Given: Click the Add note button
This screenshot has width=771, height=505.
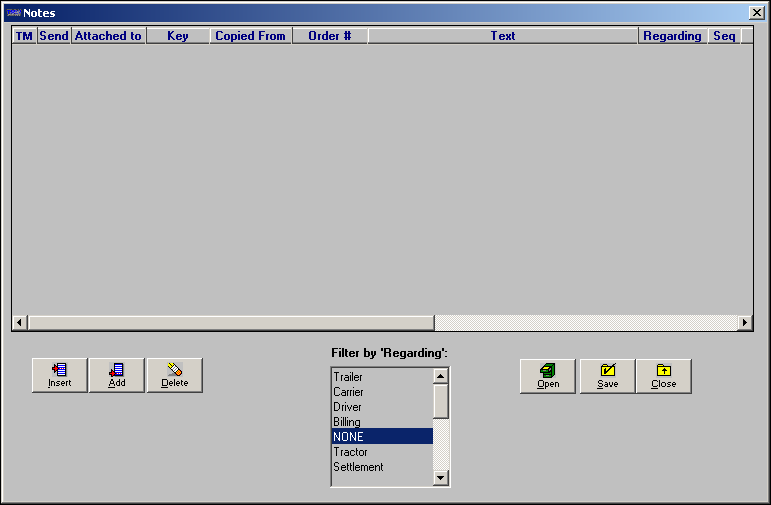Looking at the screenshot, I should (x=117, y=375).
